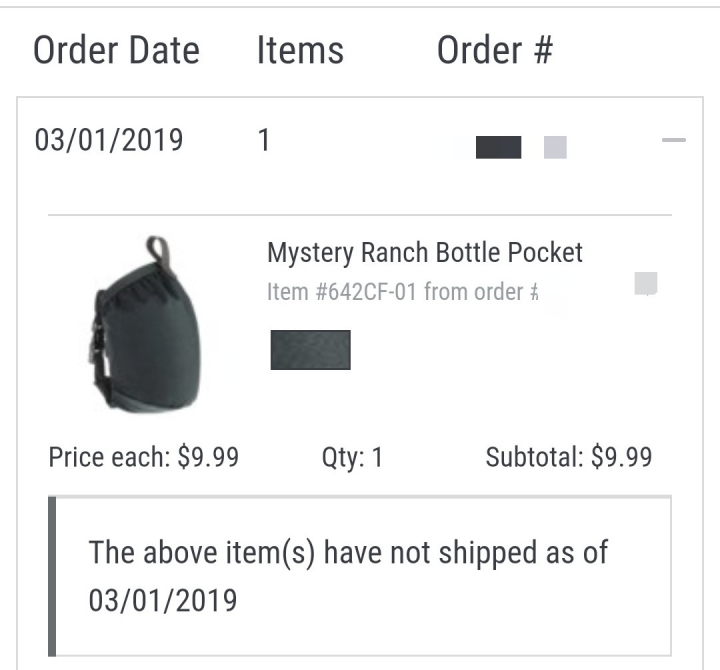This screenshot has height=670, width=720.
Task: Click the light gray square beside order number
Action: [x=555, y=147]
